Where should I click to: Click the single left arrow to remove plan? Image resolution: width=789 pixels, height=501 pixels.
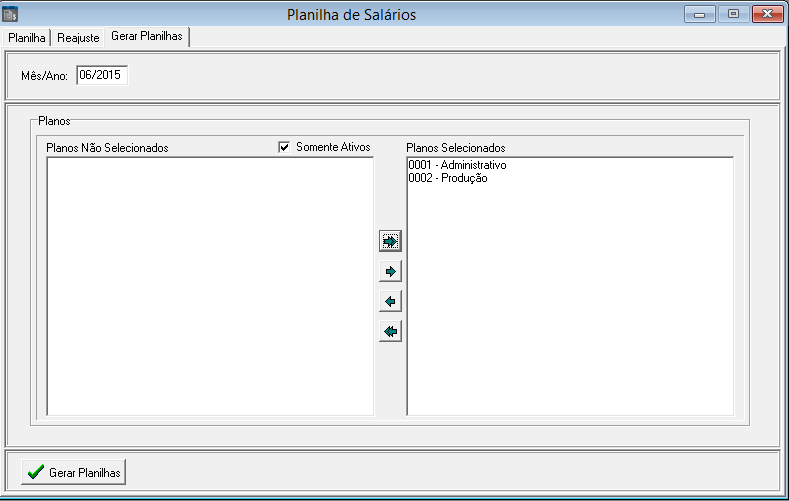(x=390, y=301)
